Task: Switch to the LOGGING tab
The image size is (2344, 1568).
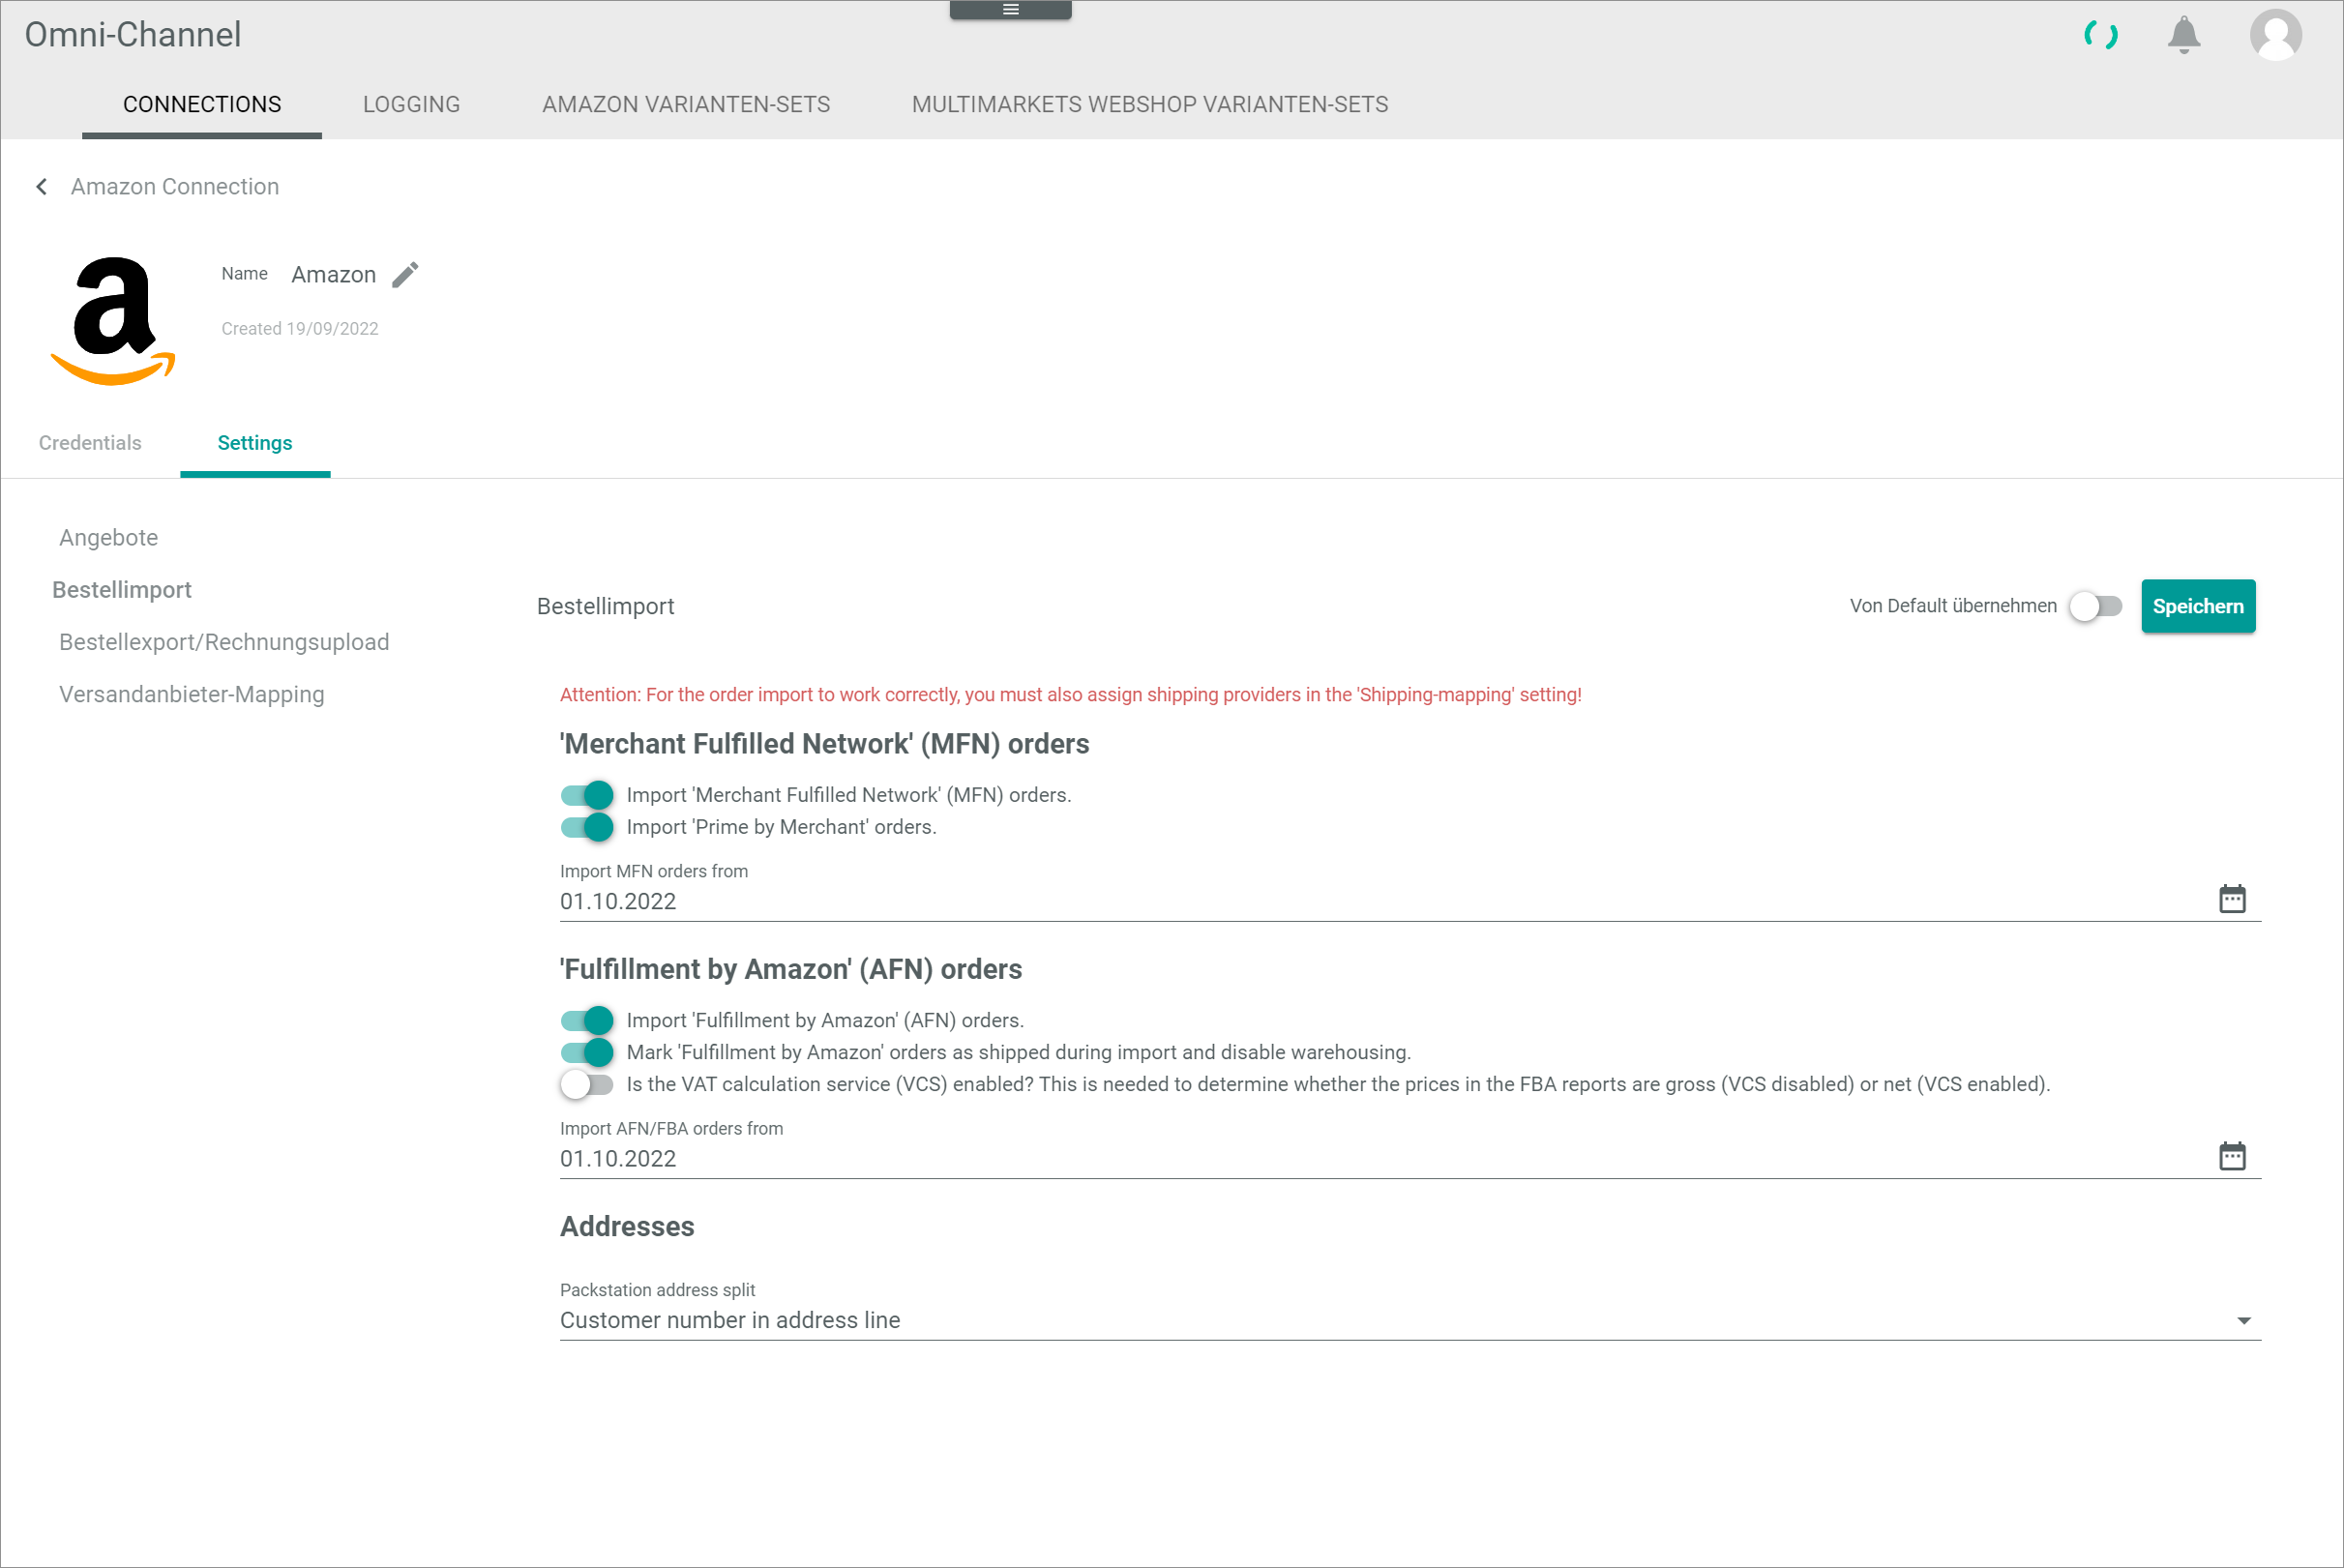Action: (x=411, y=105)
